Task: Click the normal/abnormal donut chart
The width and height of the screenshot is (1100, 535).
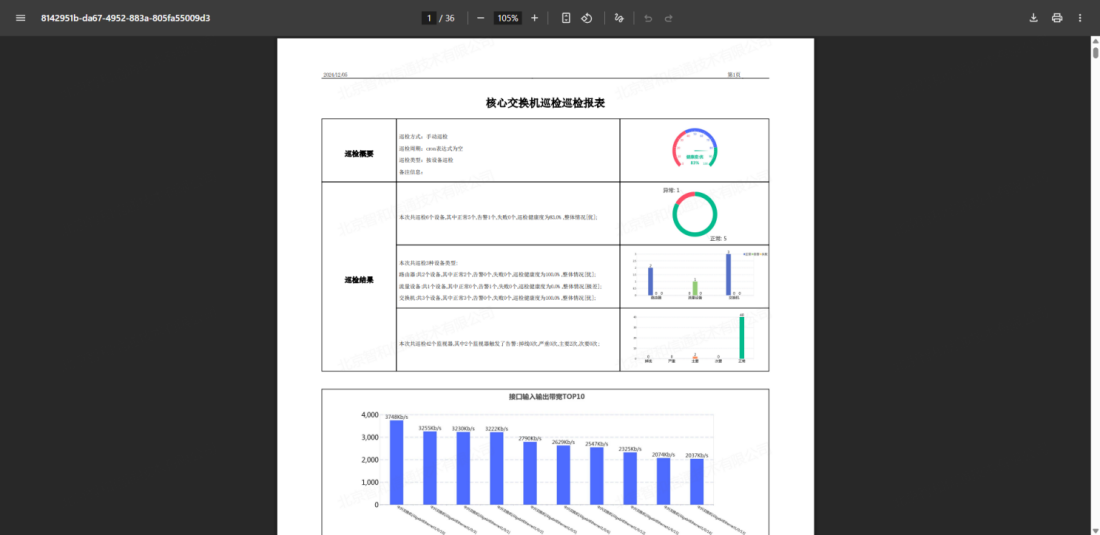Action: tap(695, 213)
